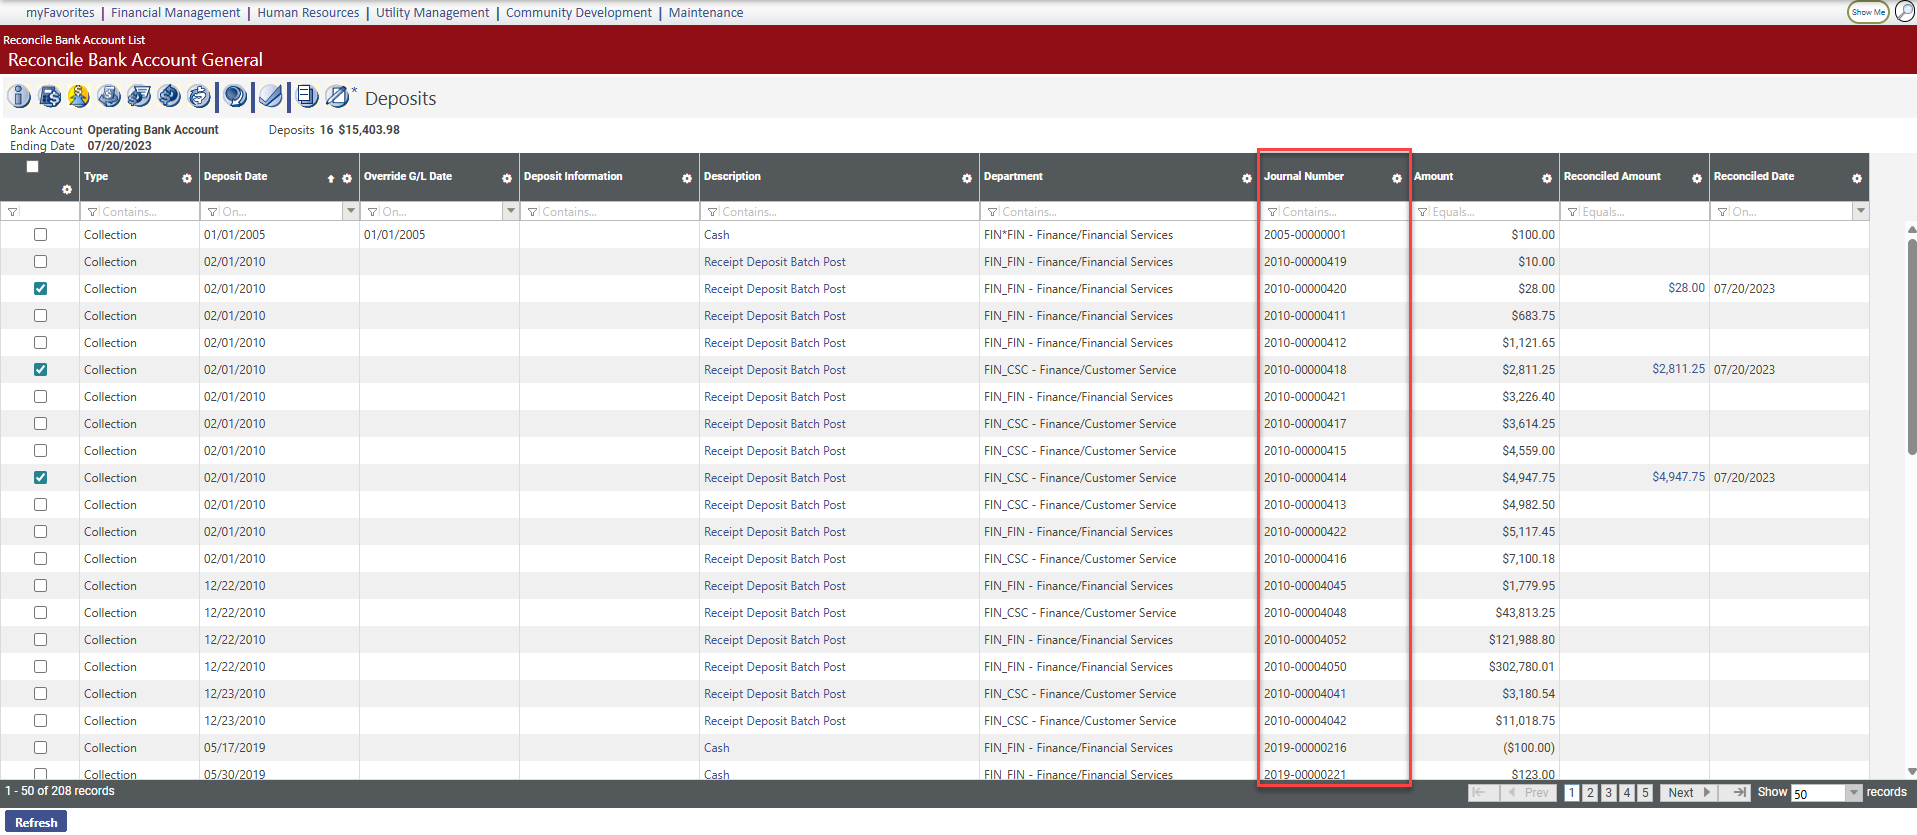Screen dimensions: 1917x835
Task: Click the Amount column gear icon
Action: click(1546, 178)
